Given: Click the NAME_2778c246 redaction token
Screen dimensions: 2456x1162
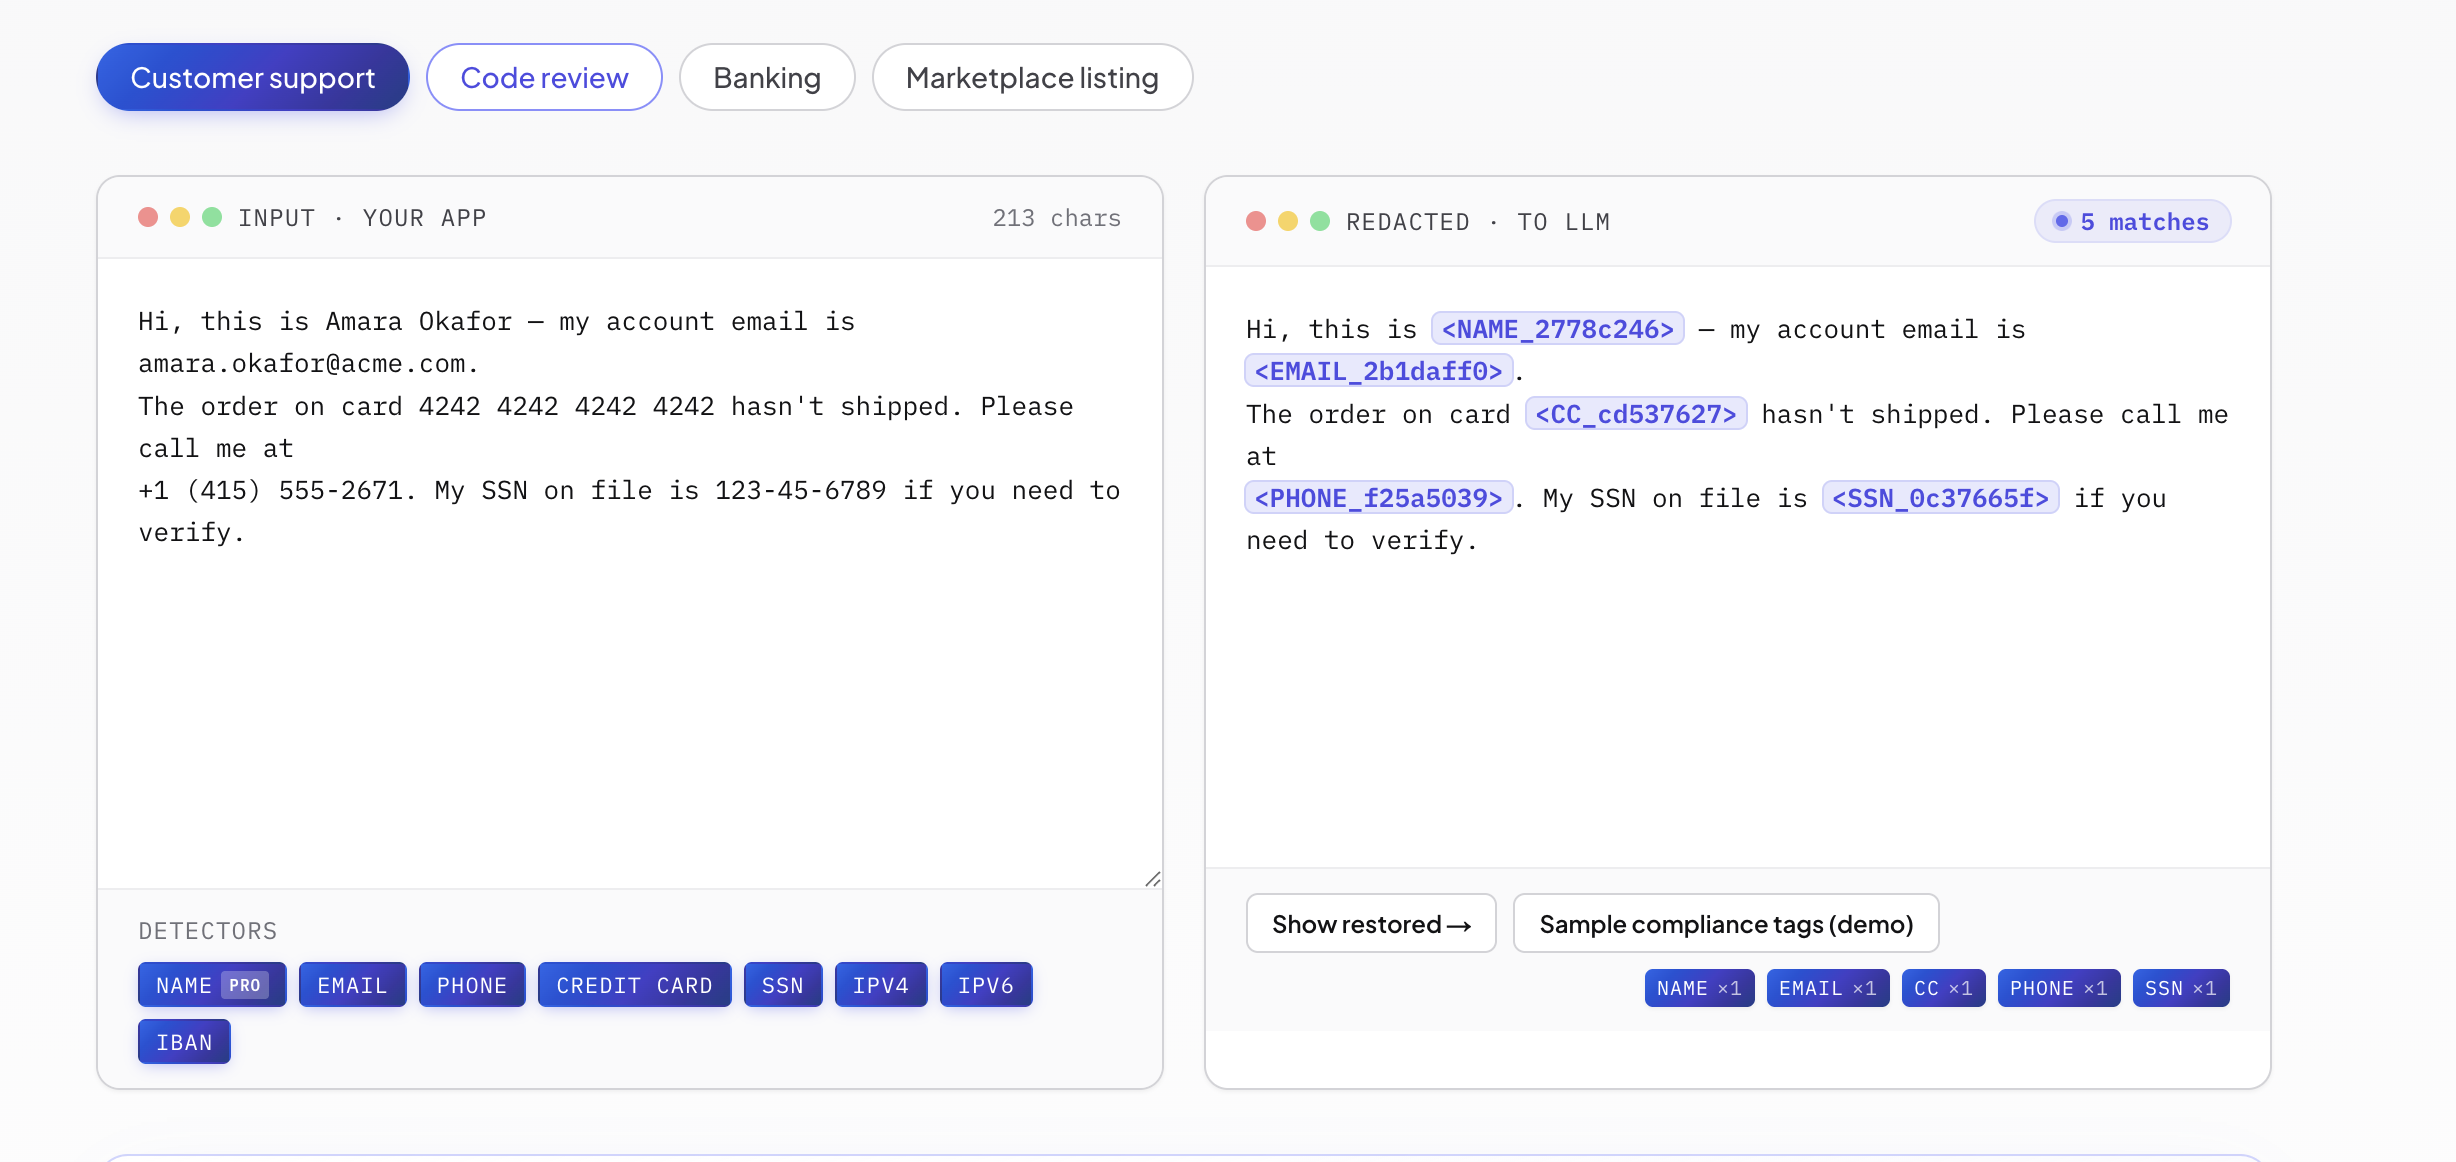Looking at the screenshot, I should (x=1557, y=329).
